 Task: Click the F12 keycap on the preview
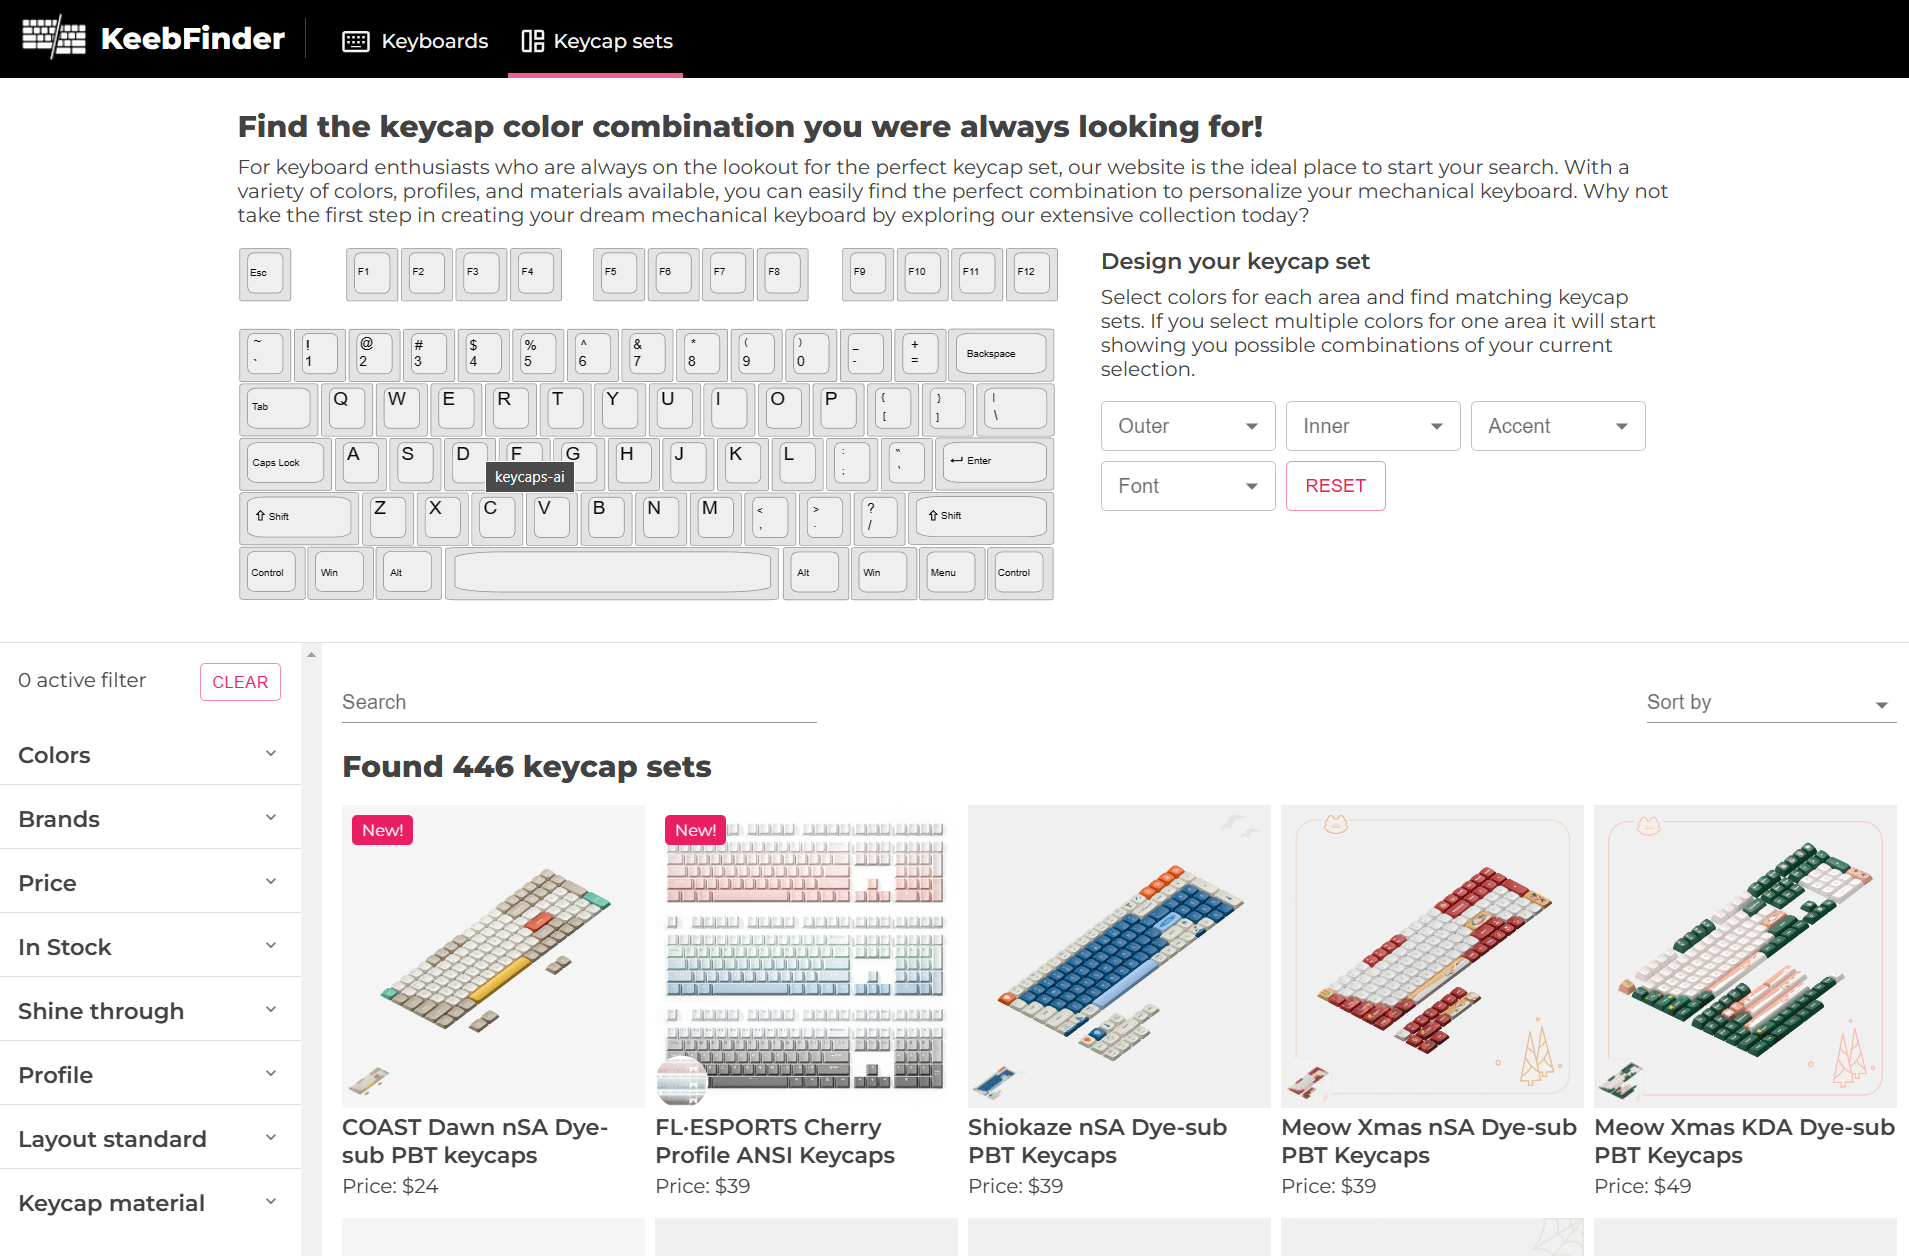tap(1031, 274)
